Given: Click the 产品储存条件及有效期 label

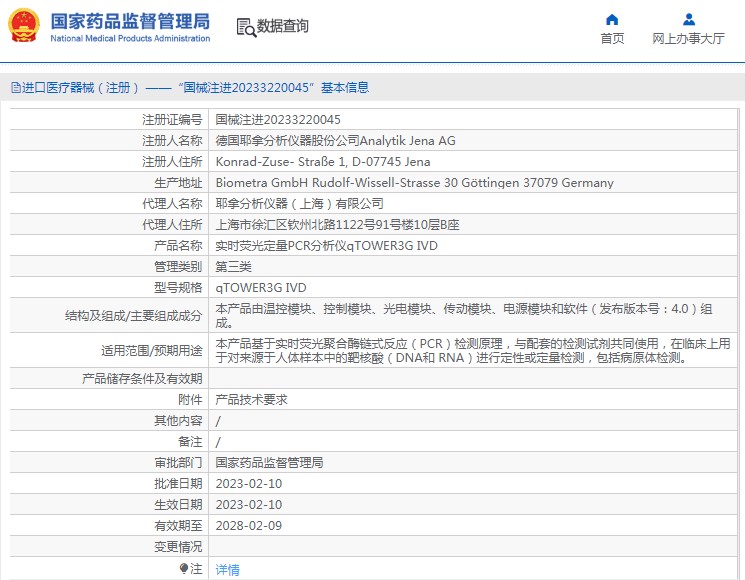Looking at the screenshot, I should click(x=142, y=379).
